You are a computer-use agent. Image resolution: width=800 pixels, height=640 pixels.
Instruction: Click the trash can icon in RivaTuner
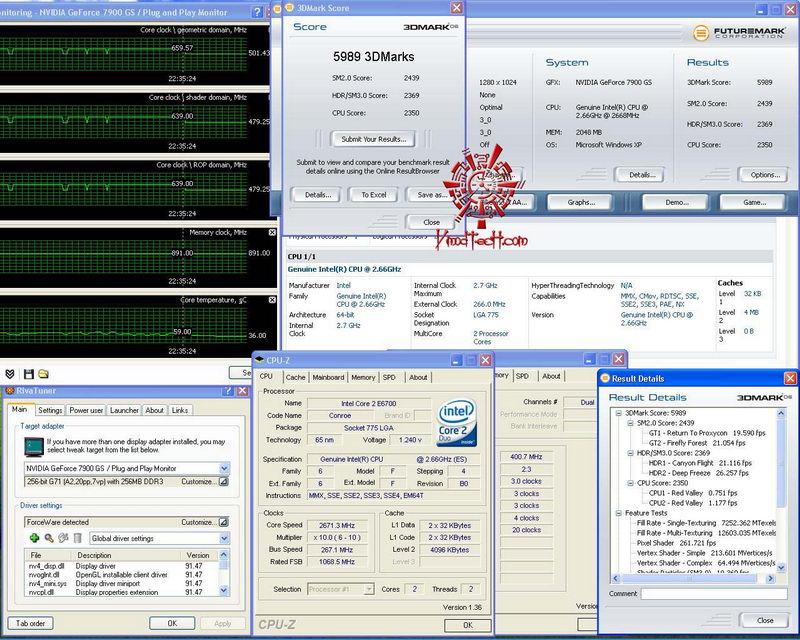click(x=78, y=538)
